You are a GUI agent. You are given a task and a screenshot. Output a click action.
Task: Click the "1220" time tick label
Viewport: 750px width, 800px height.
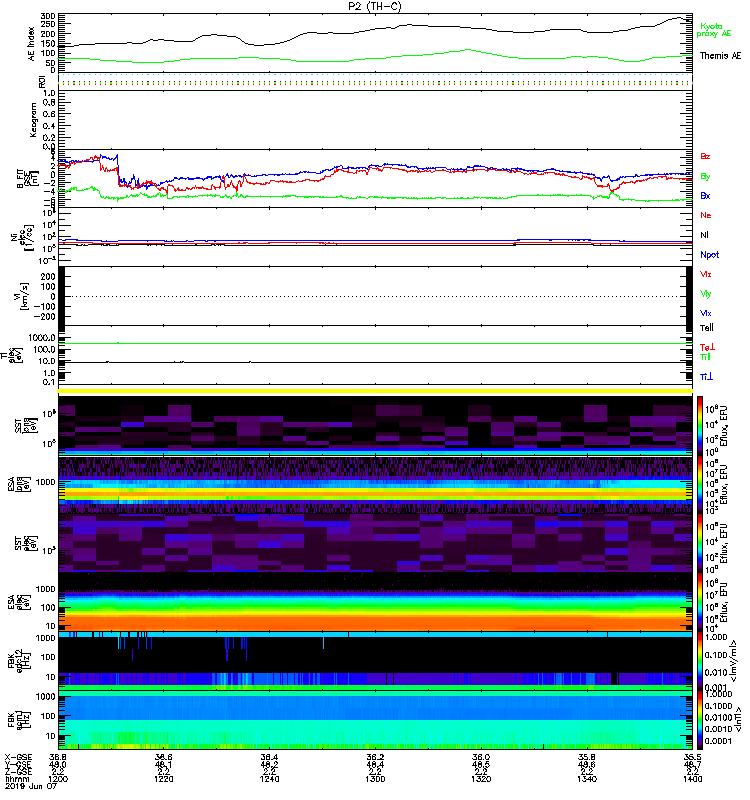pyautogui.click(x=164, y=779)
